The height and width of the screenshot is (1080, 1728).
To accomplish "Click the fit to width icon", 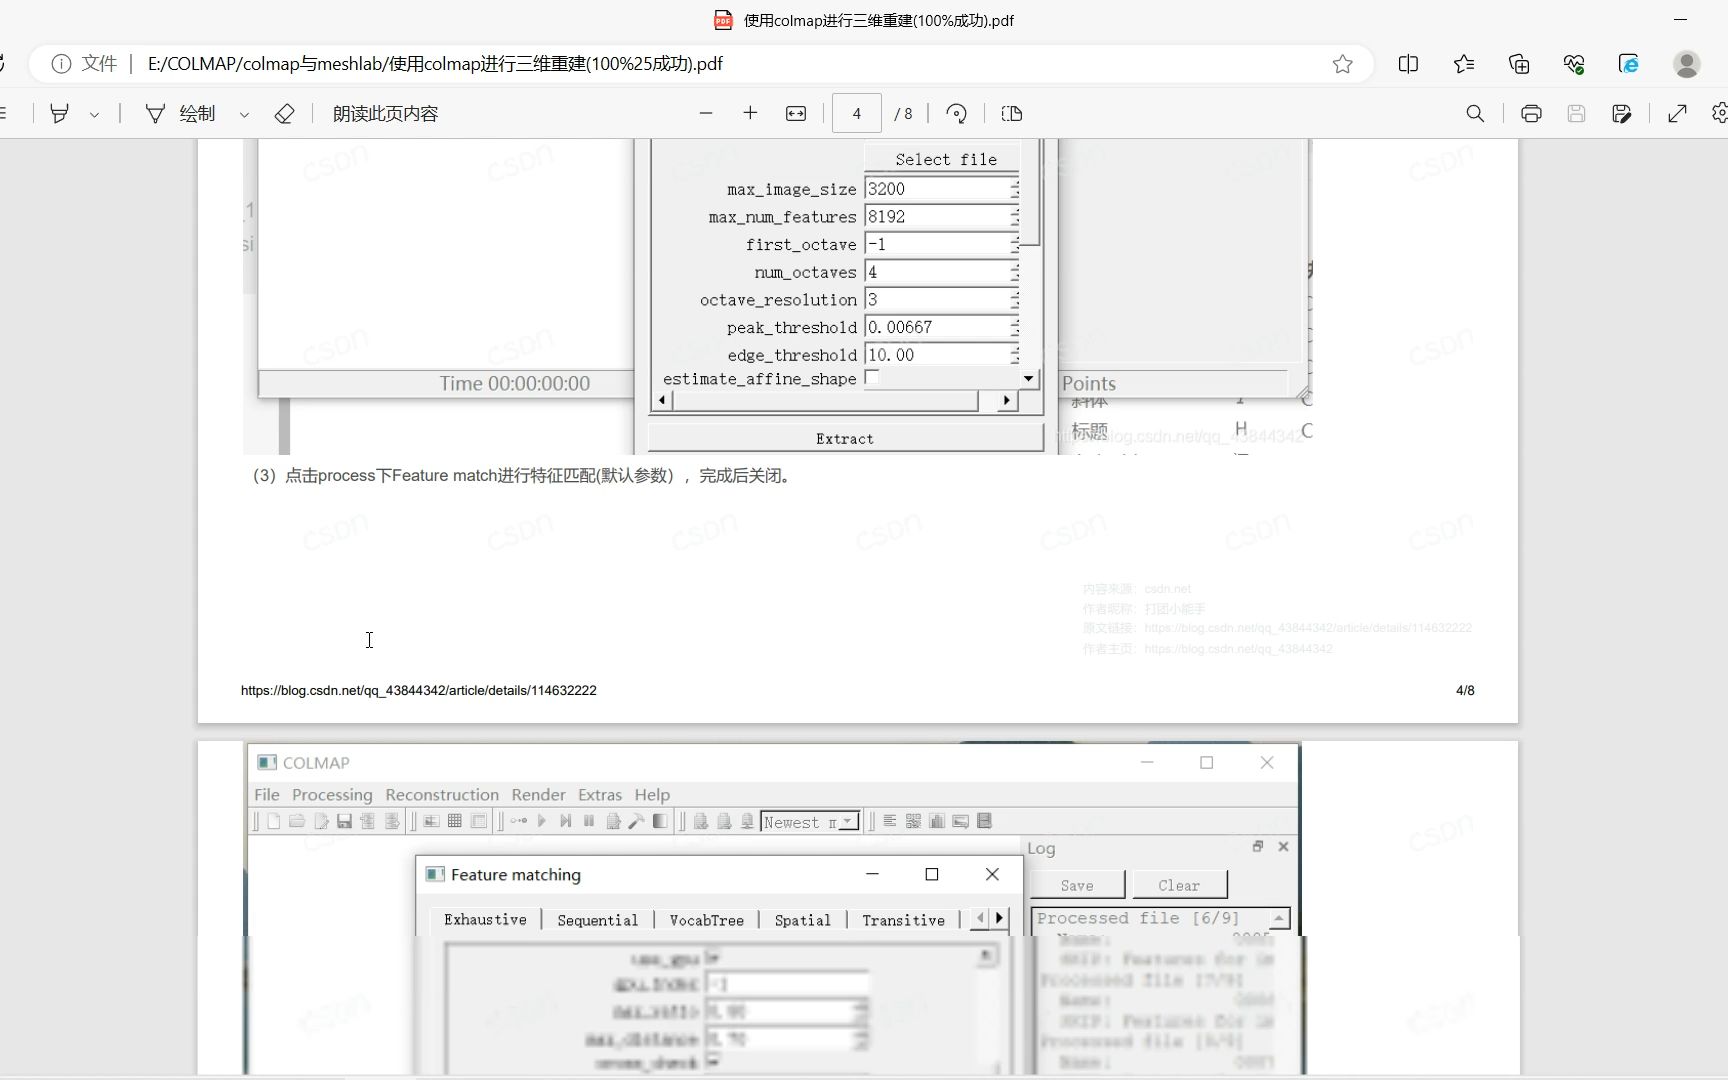I will tap(796, 114).
